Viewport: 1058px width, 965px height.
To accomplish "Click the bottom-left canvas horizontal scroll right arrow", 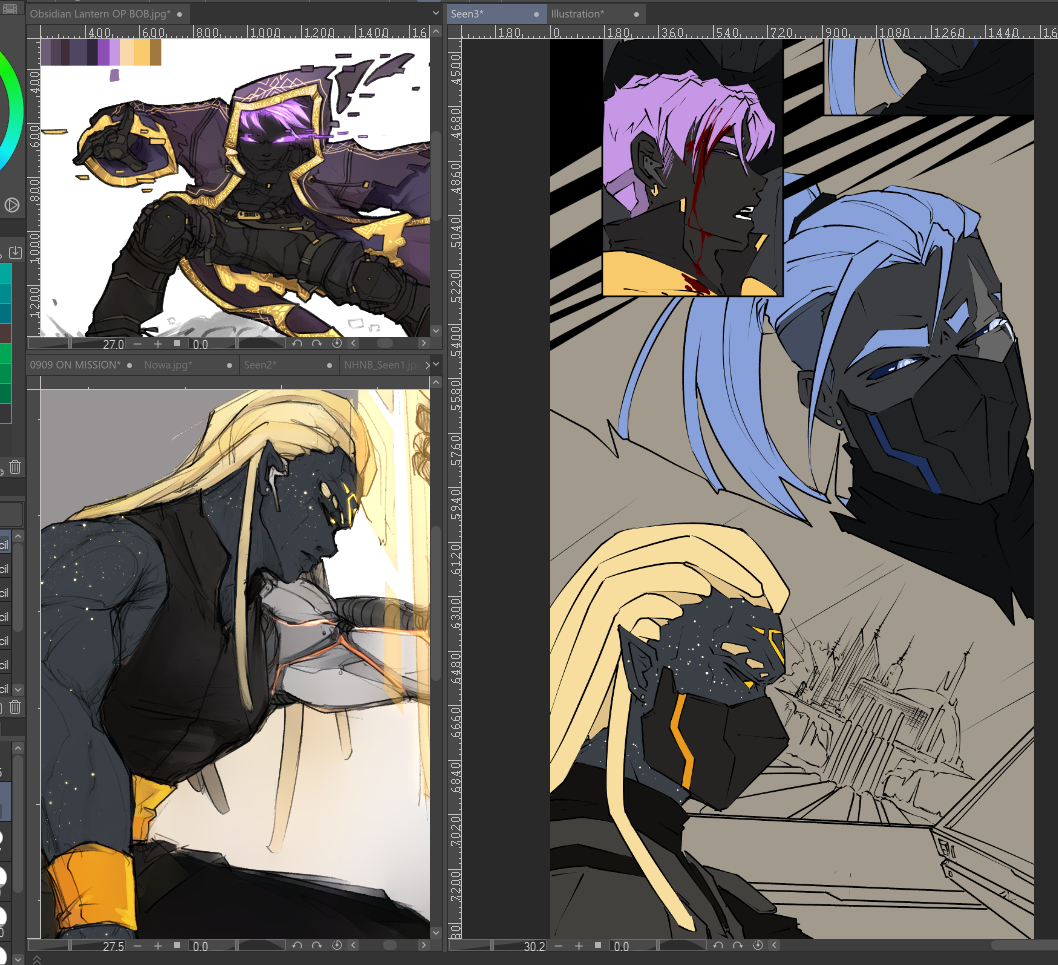I will tap(423, 945).
